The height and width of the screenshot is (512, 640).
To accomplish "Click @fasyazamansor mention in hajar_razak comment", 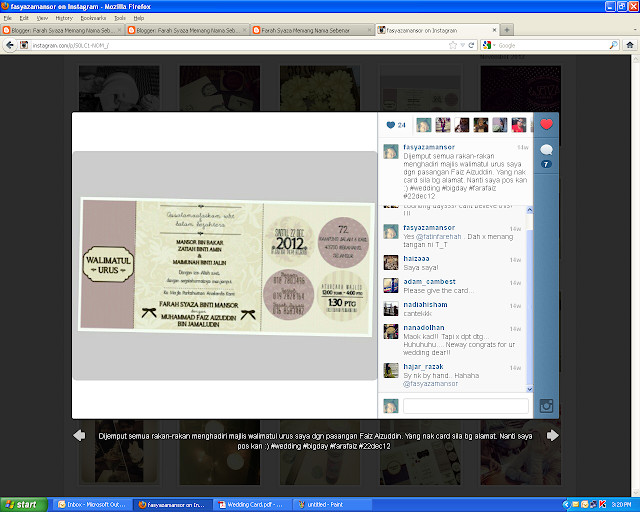I will click(x=431, y=384).
